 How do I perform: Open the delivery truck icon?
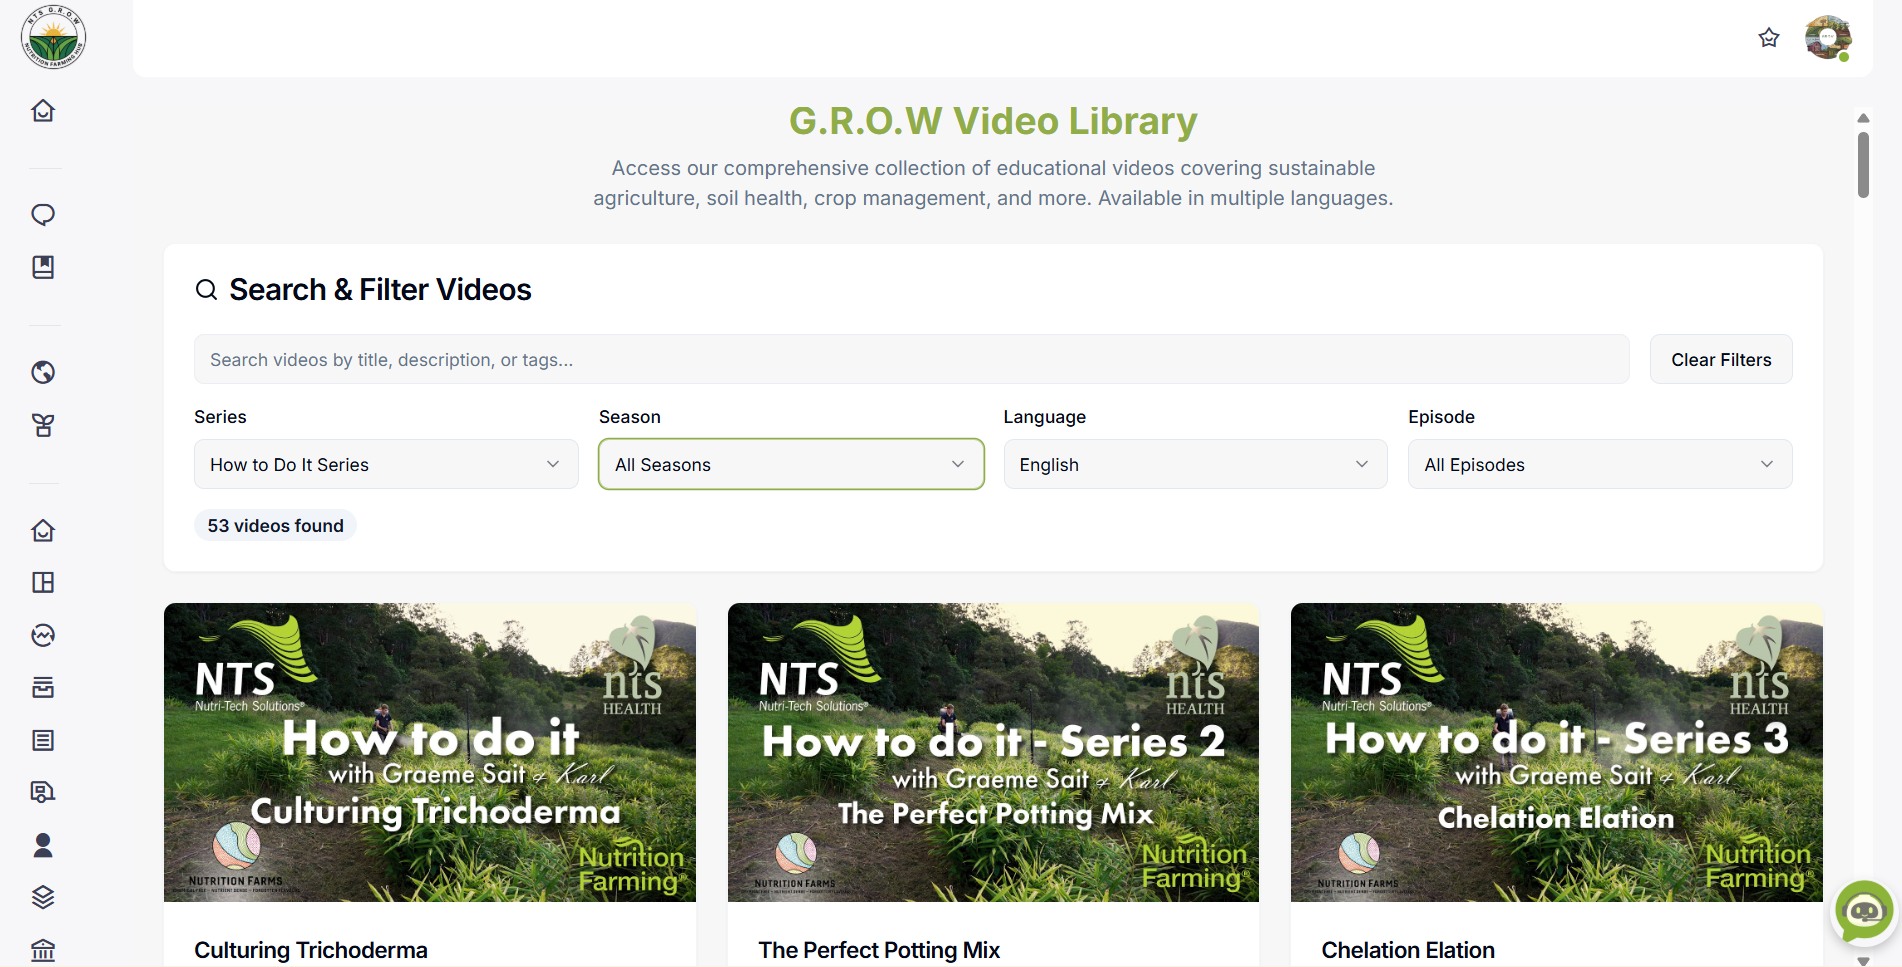click(43, 791)
